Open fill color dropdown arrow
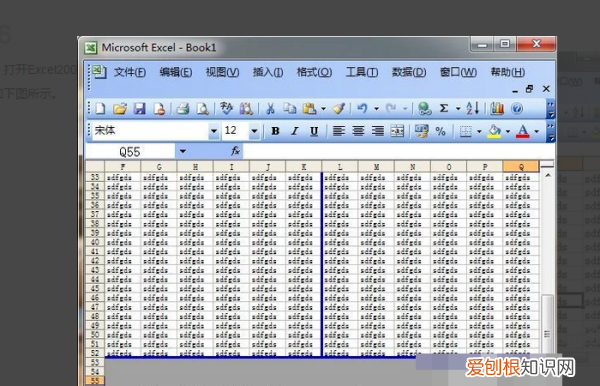The height and width of the screenshot is (386, 600). [508, 132]
